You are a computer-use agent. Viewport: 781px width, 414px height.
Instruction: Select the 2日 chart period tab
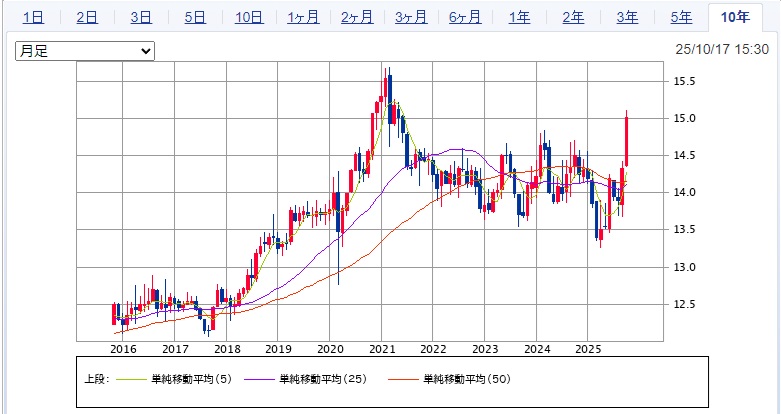click(x=87, y=17)
